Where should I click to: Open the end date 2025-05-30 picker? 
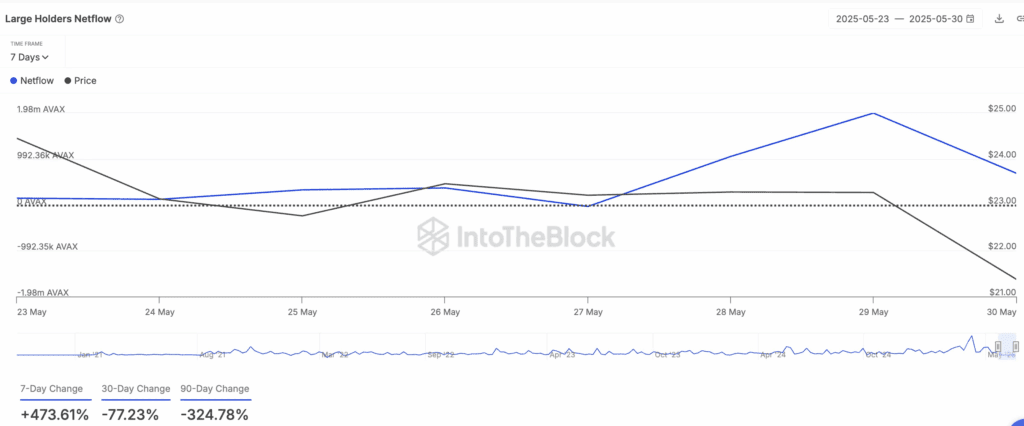tap(934, 19)
